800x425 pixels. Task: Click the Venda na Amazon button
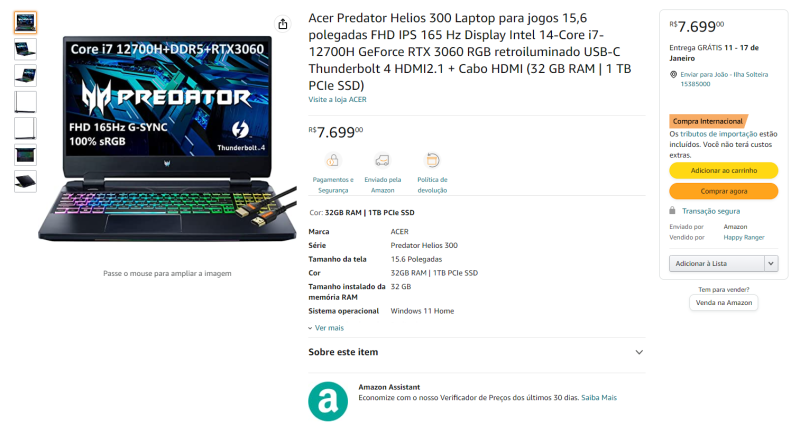pyautogui.click(x=723, y=303)
